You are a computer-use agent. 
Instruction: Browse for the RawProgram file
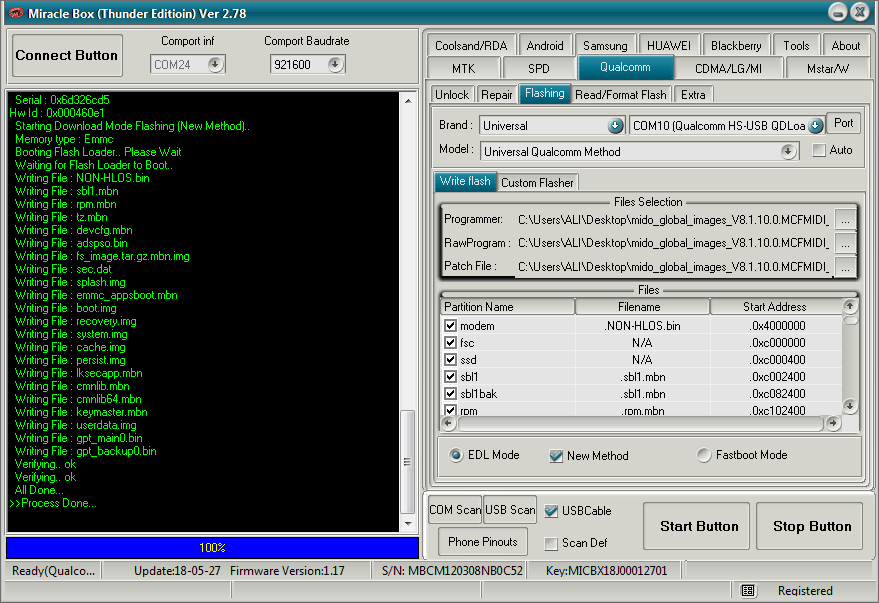pyautogui.click(x=845, y=243)
